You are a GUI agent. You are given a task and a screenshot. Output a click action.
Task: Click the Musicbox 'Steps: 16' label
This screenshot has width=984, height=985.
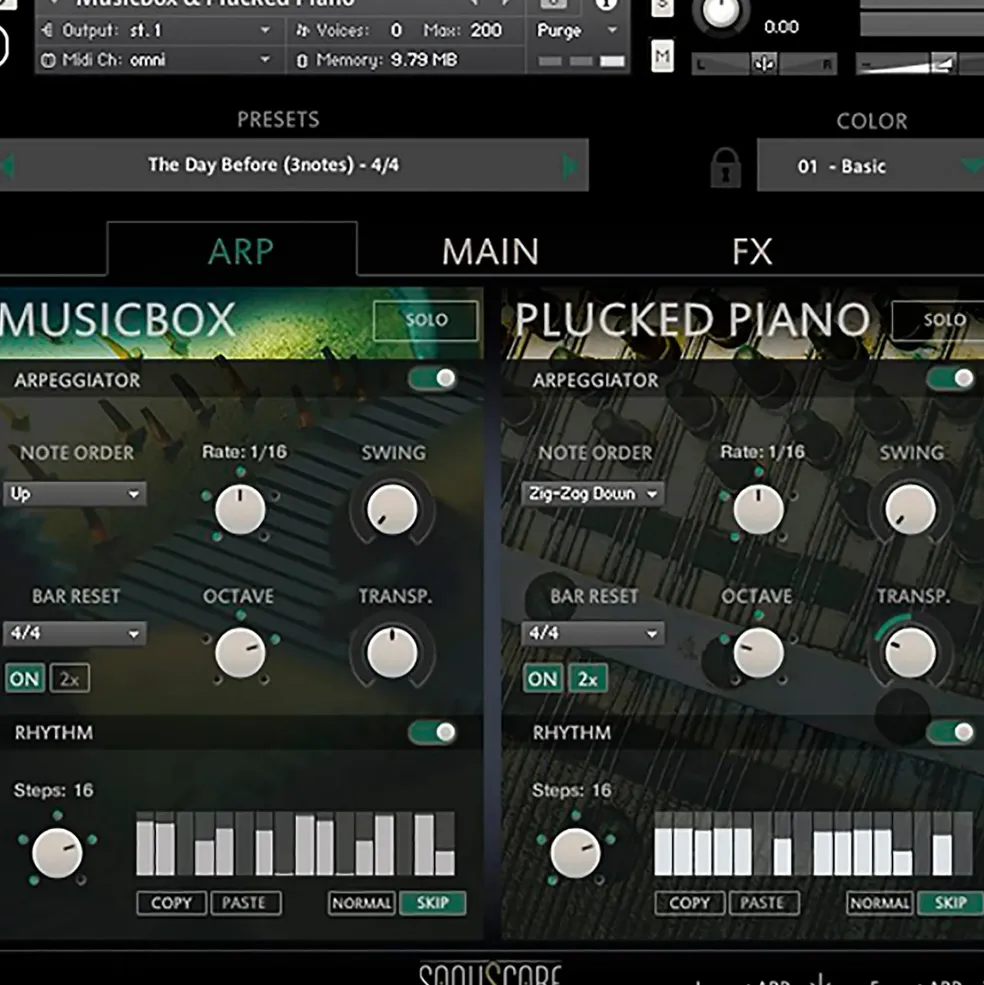pos(53,790)
